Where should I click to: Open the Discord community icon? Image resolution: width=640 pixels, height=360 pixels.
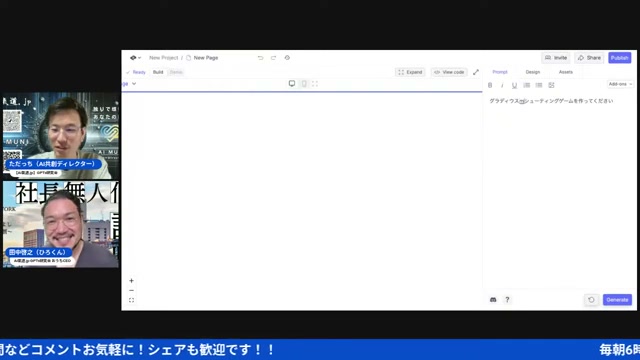tap(493, 300)
